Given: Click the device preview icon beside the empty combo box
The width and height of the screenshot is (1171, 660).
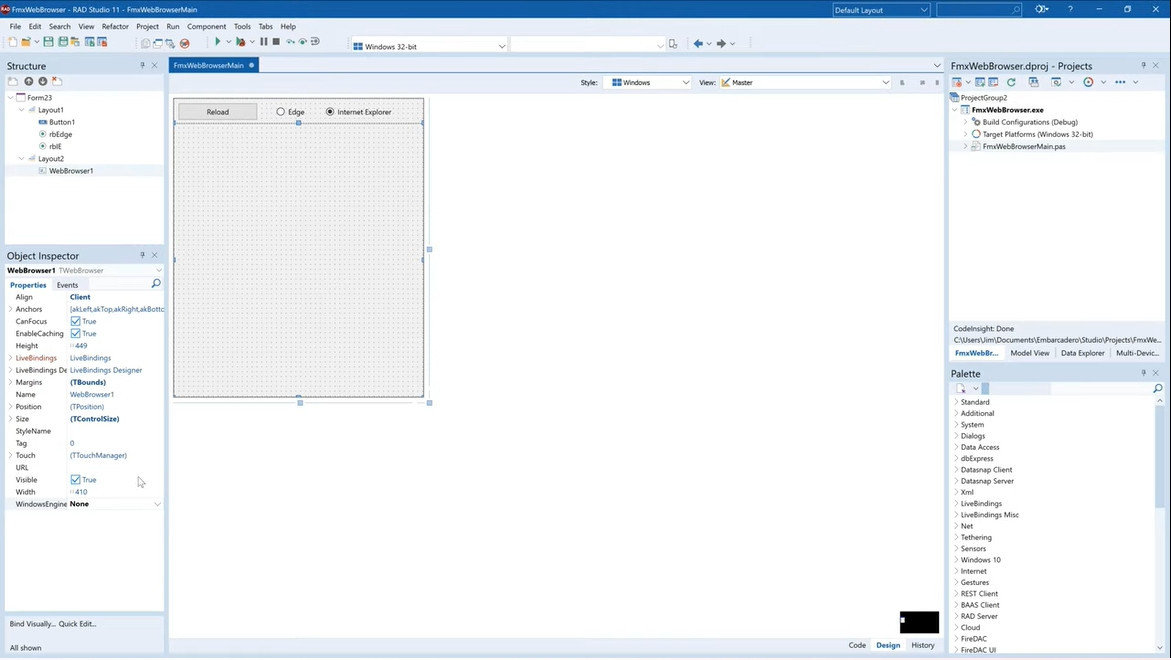Looking at the screenshot, I should pyautogui.click(x=673, y=44).
